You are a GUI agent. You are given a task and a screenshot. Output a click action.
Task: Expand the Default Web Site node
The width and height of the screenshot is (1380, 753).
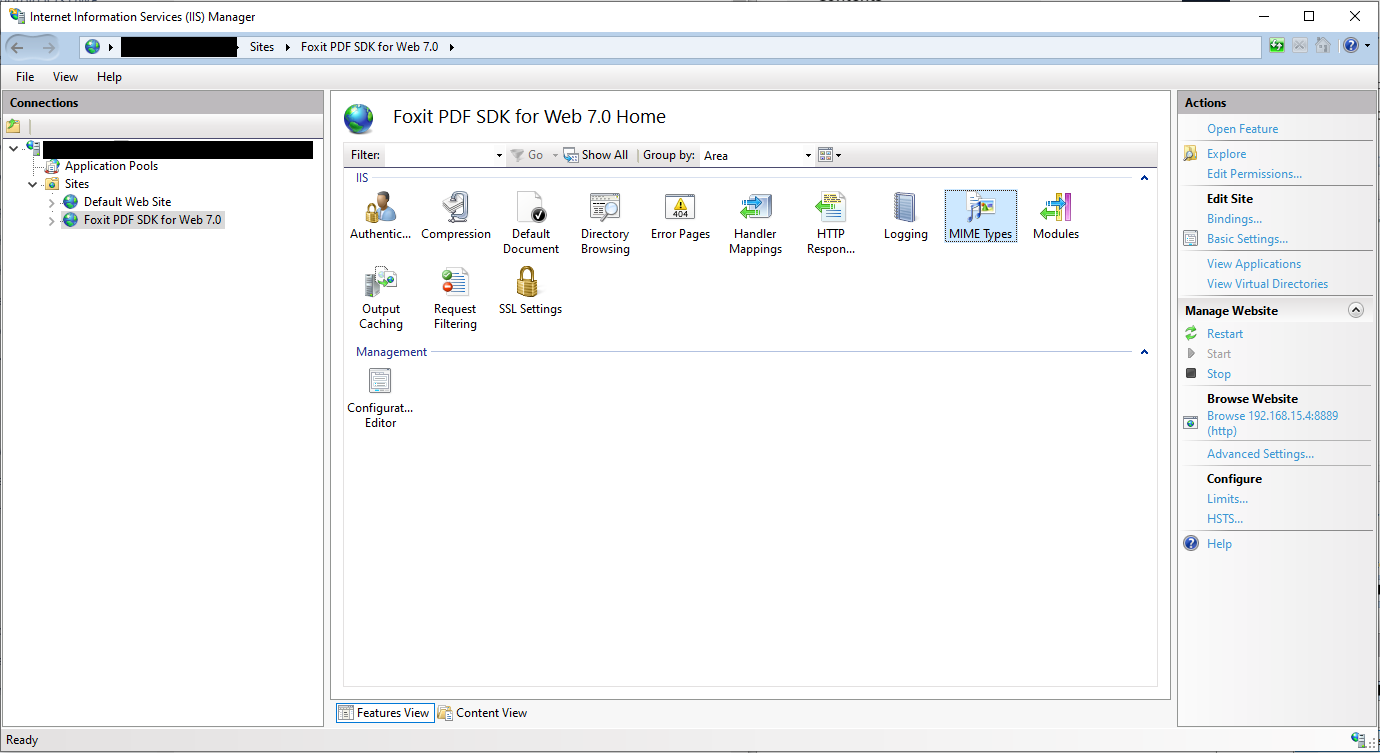(x=52, y=203)
